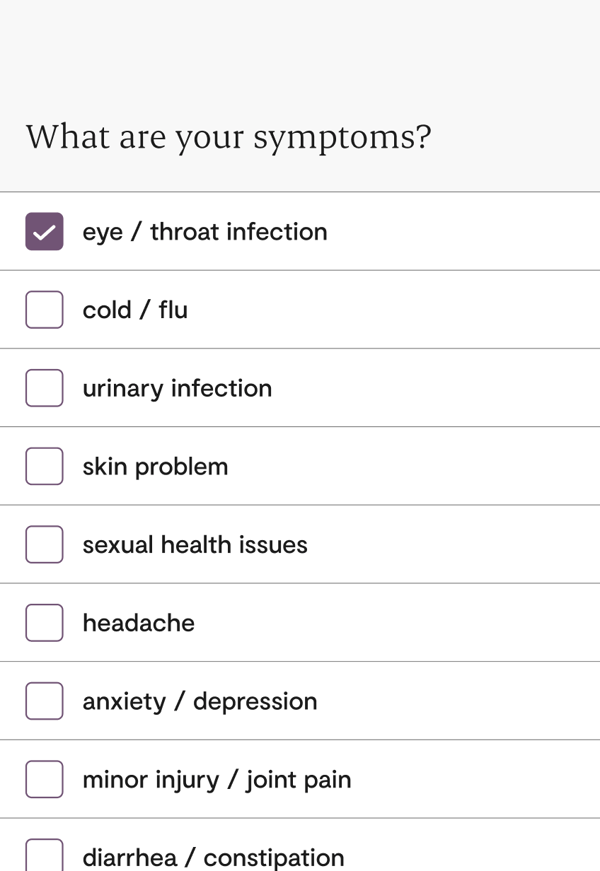Check the anxiety / depression box
Viewport: 600px width, 871px height.
pos(44,701)
